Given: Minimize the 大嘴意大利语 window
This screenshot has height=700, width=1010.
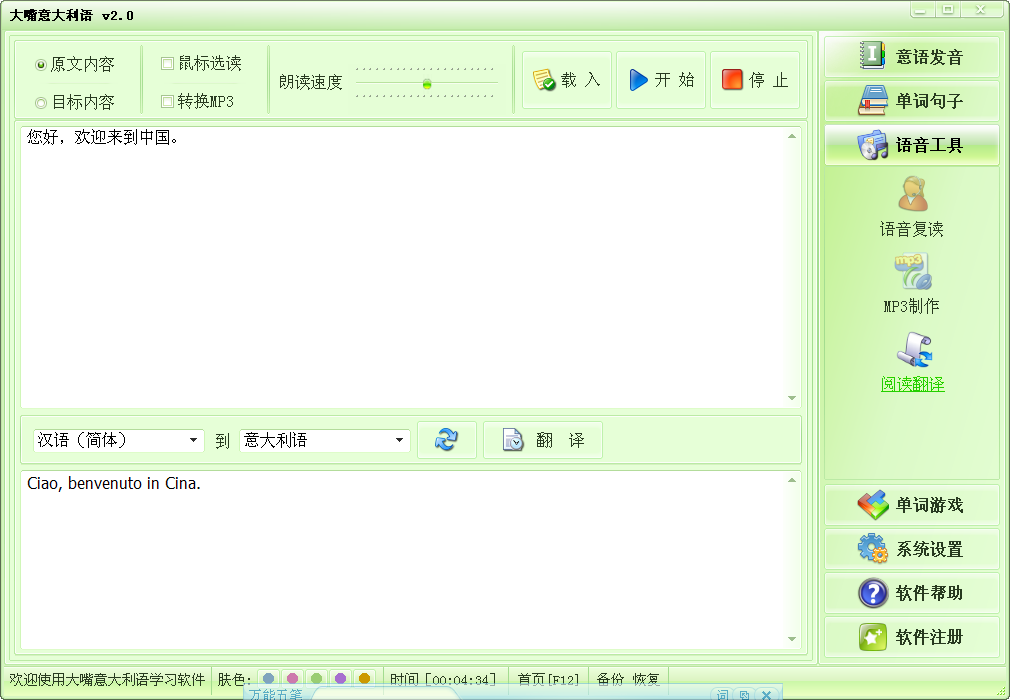Looking at the screenshot, I should [920, 10].
